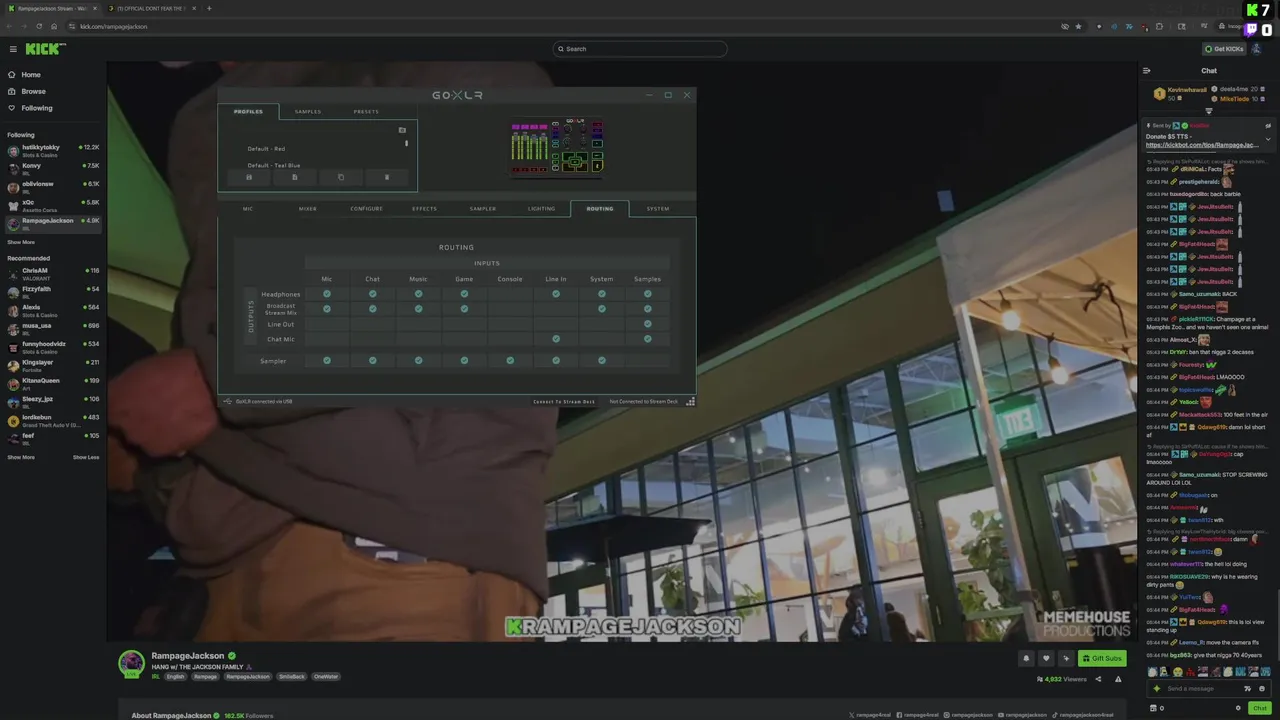This screenshot has width=1280, height=720.
Task: Open GoXLR SYSTEM tab
Action: coord(658,209)
